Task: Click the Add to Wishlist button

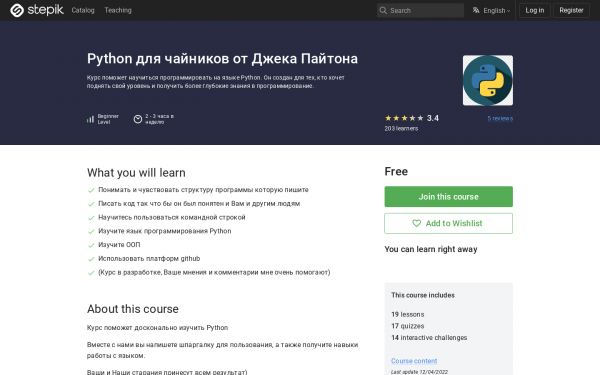Action: coord(448,223)
